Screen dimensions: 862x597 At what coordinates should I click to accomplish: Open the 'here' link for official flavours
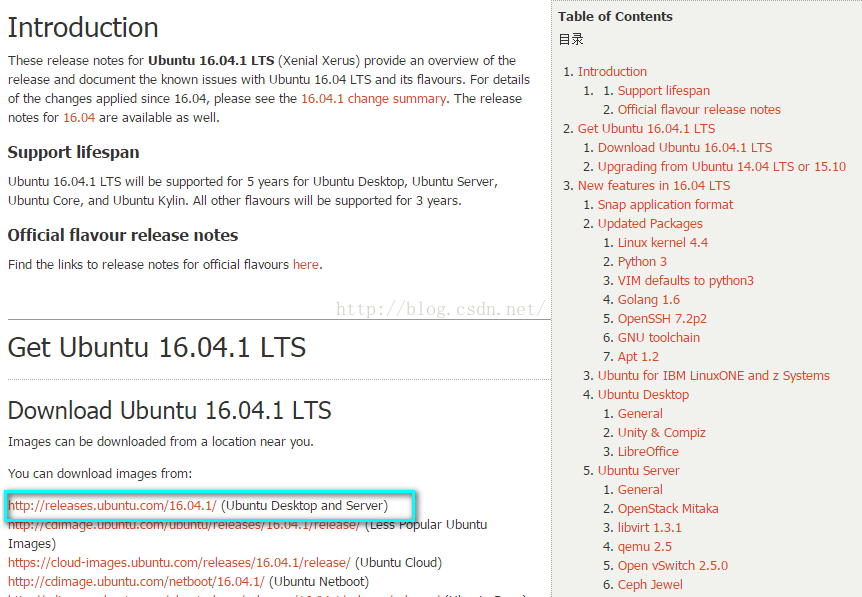tap(306, 264)
